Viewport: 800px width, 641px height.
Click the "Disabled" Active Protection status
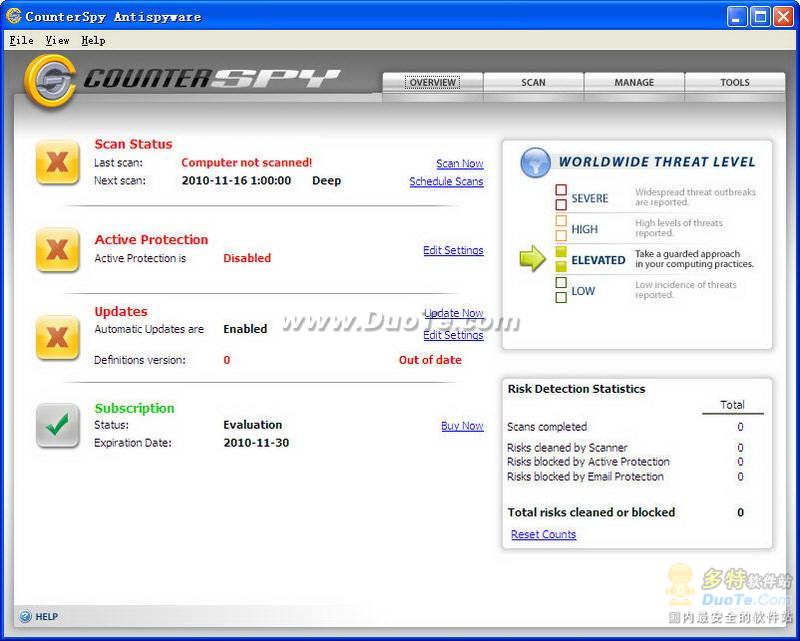click(x=247, y=258)
